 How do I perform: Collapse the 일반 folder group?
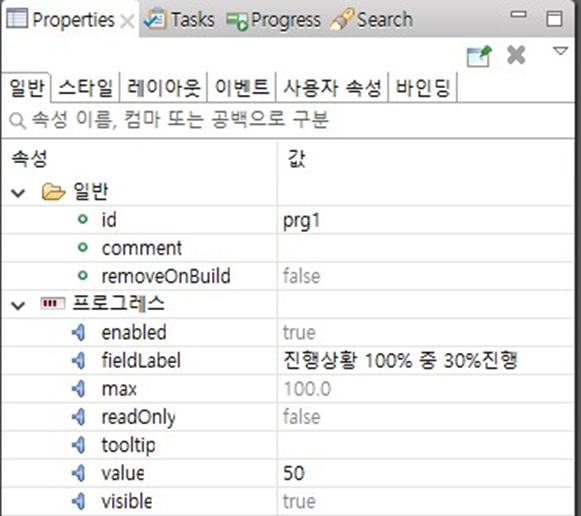point(18,193)
